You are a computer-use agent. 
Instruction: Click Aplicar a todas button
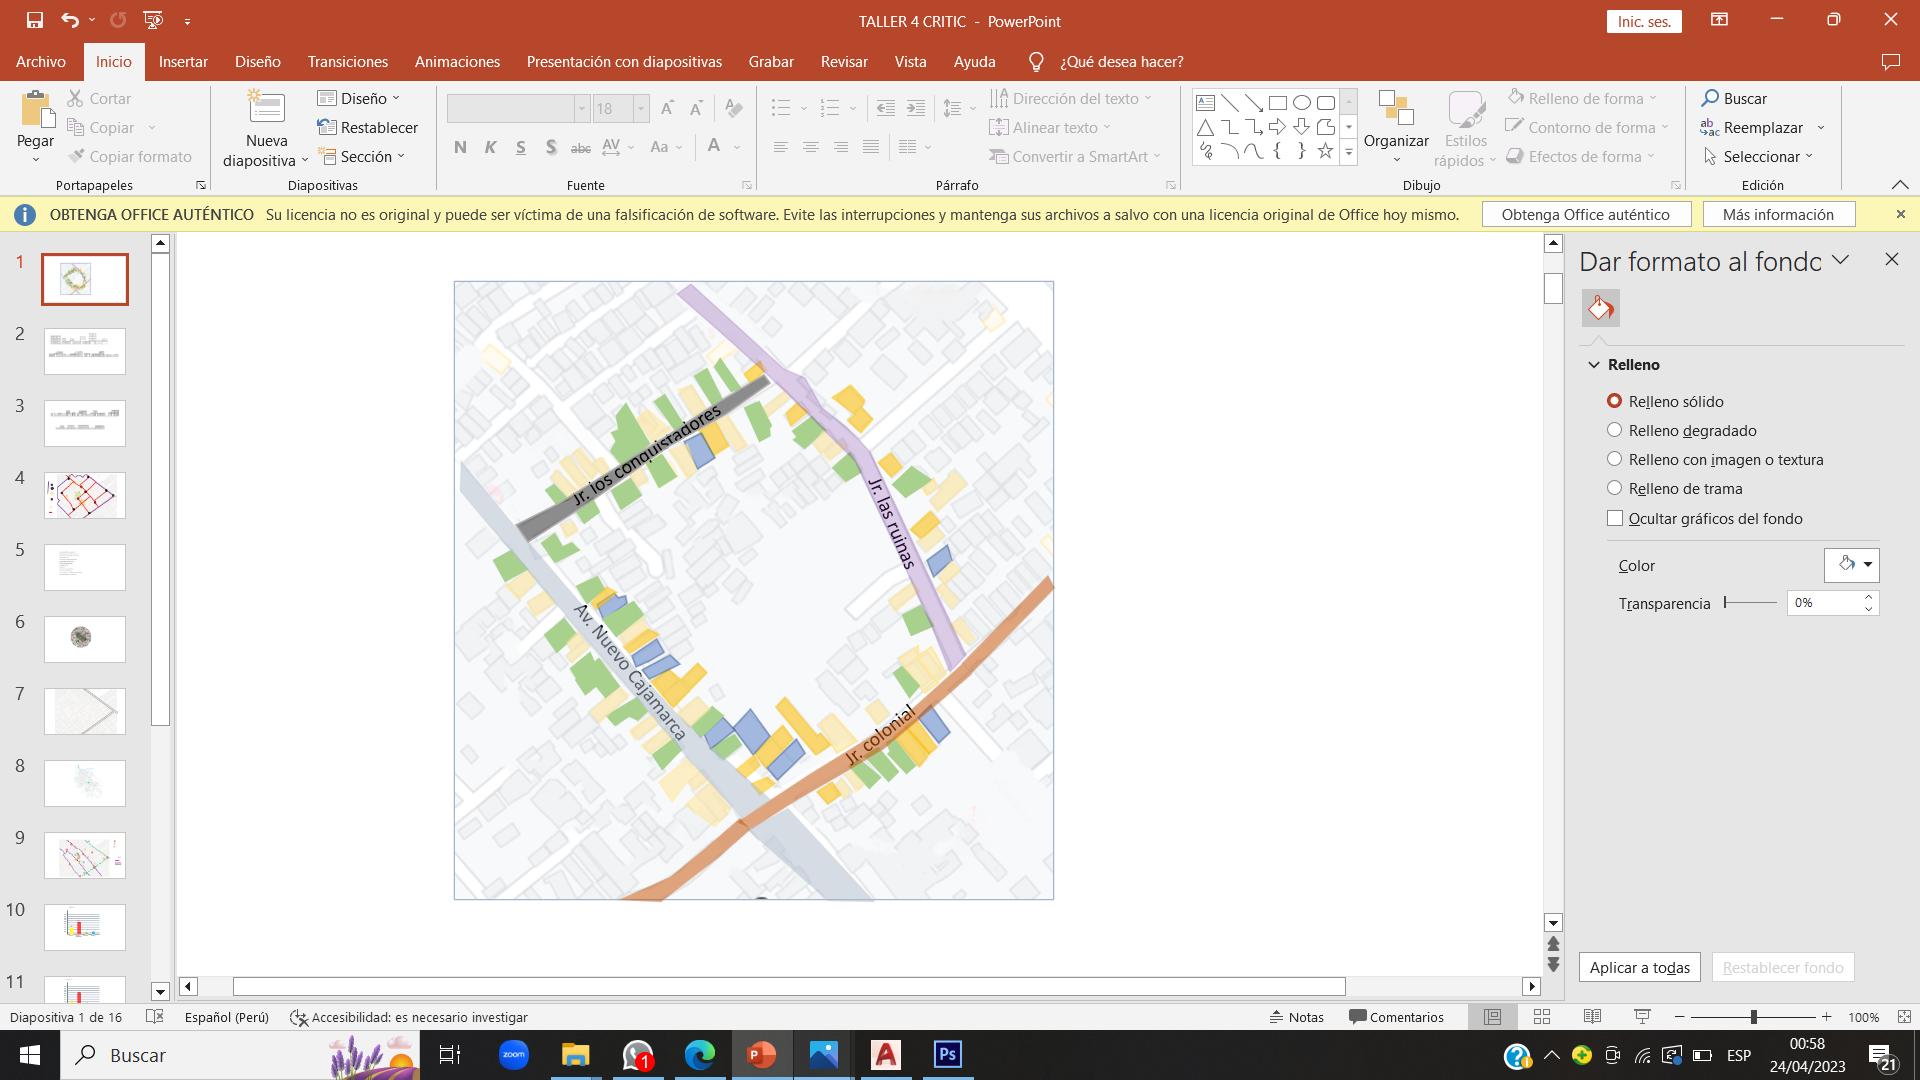[x=1639, y=967]
